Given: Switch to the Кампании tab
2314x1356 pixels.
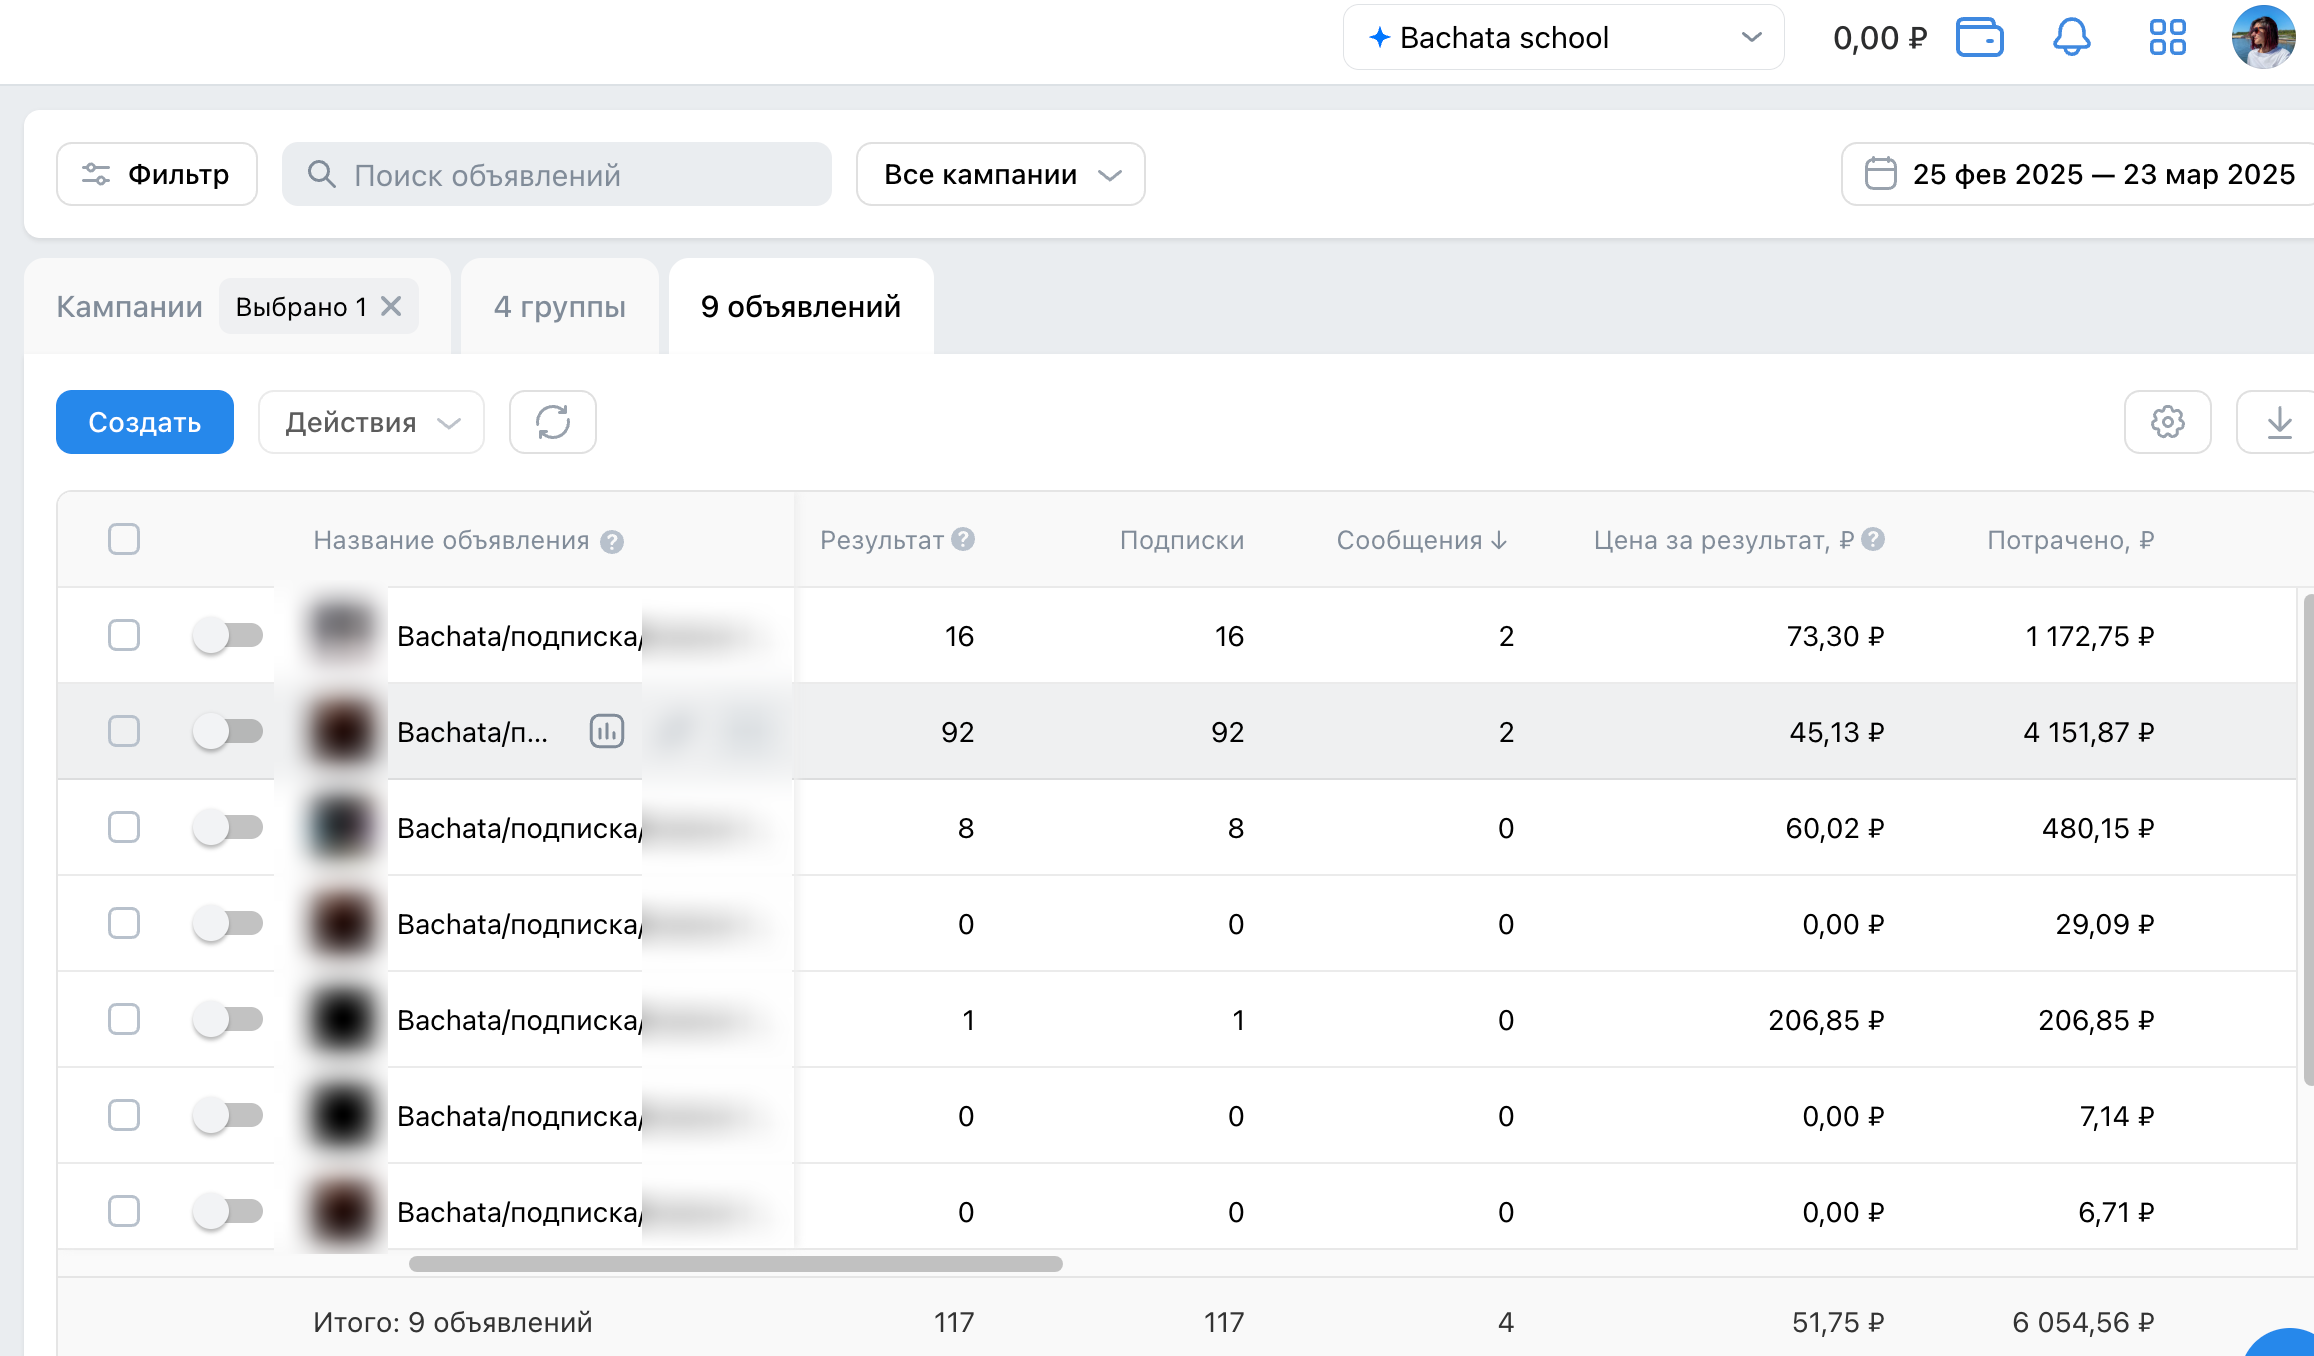Looking at the screenshot, I should click(x=129, y=306).
